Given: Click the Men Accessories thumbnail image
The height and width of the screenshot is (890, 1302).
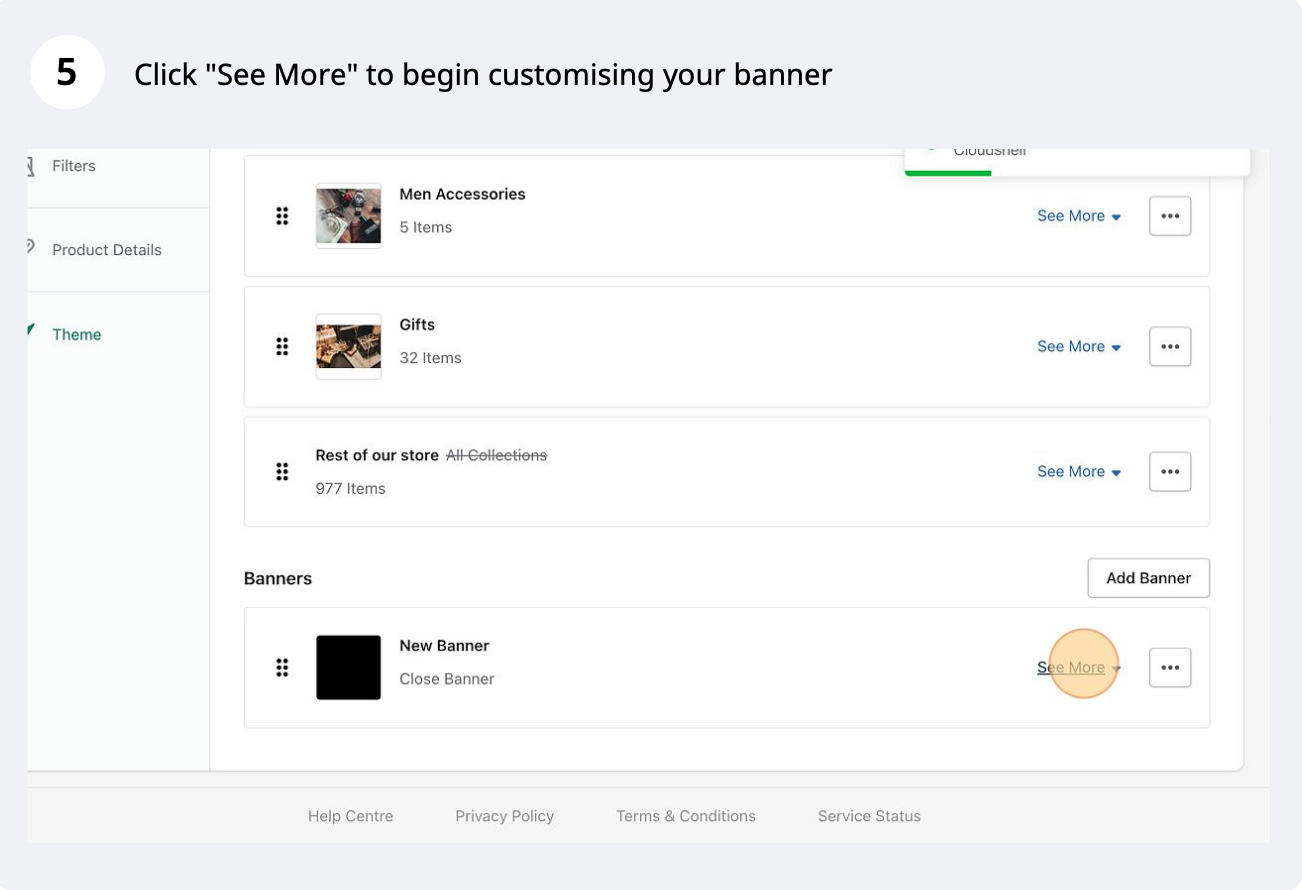Looking at the screenshot, I should [348, 216].
